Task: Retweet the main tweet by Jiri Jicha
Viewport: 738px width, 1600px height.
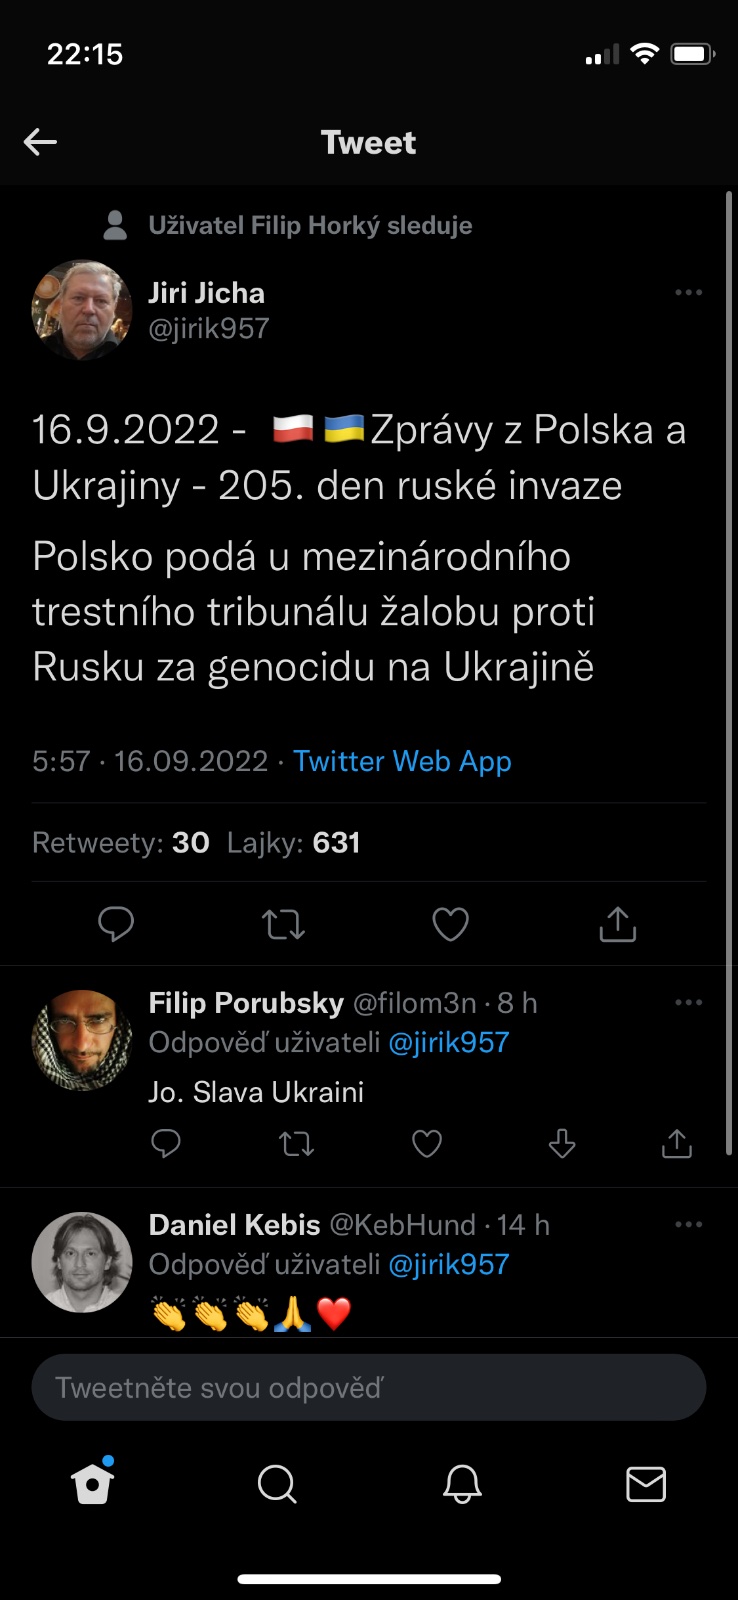Action: click(x=283, y=924)
